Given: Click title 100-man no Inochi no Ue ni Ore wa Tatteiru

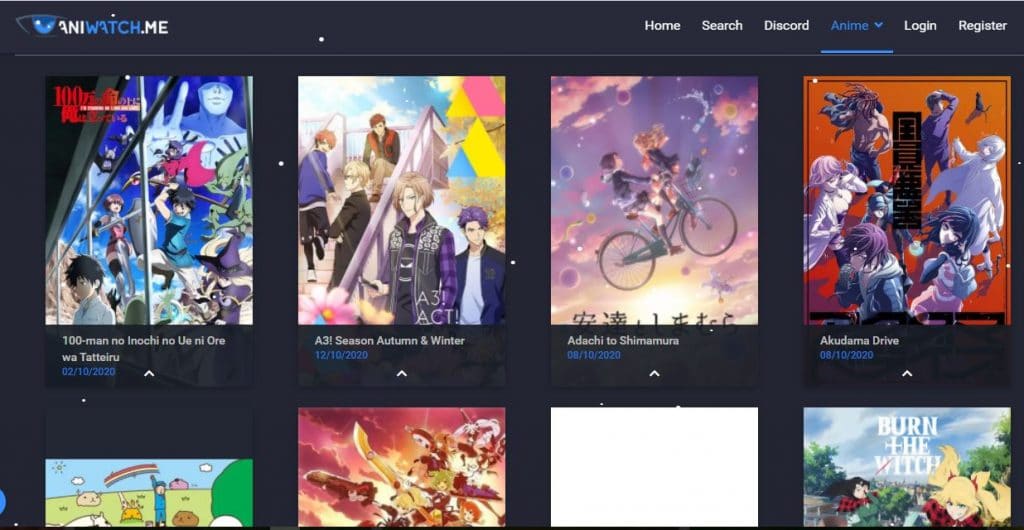Looking at the screenshot, I should click(144, 349).
